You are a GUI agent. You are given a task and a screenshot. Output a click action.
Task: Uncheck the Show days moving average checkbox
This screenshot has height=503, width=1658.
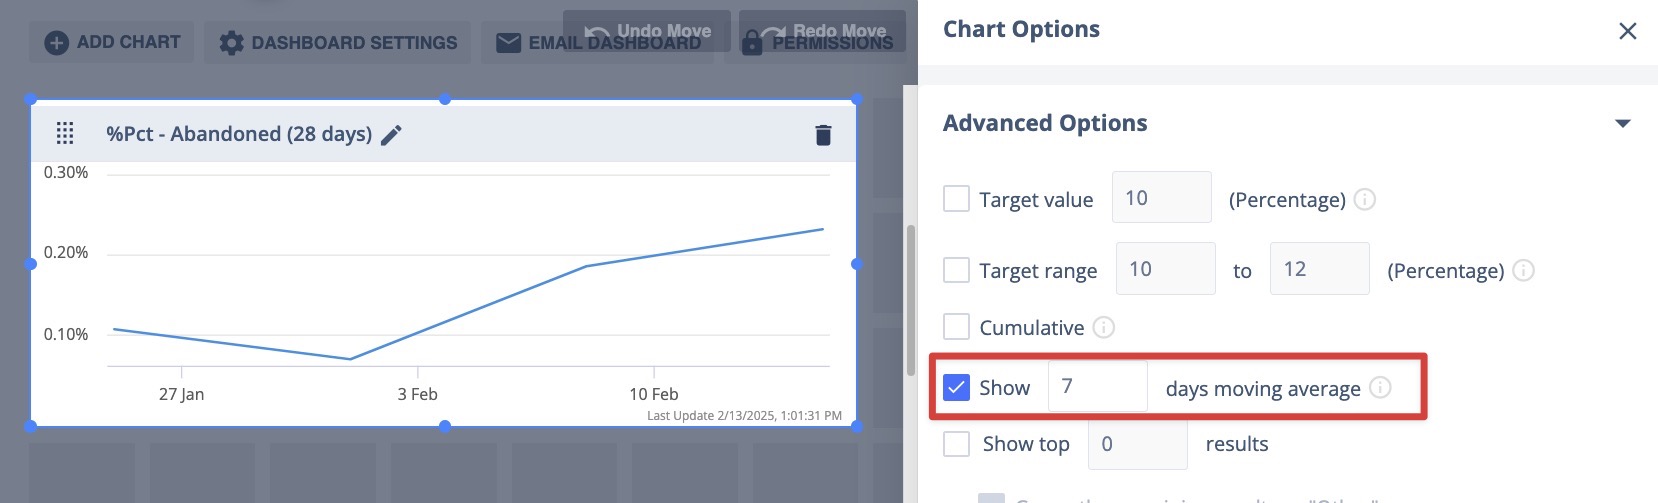point(956,387)
